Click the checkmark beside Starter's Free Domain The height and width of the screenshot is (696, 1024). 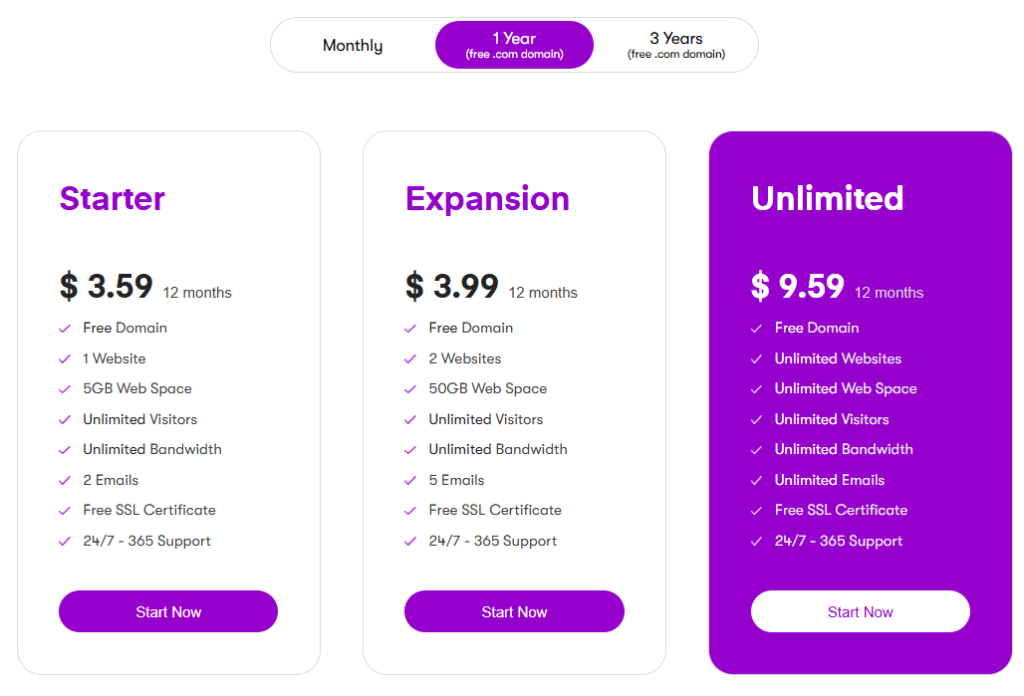pyautogui.click(x=63, y=328)
